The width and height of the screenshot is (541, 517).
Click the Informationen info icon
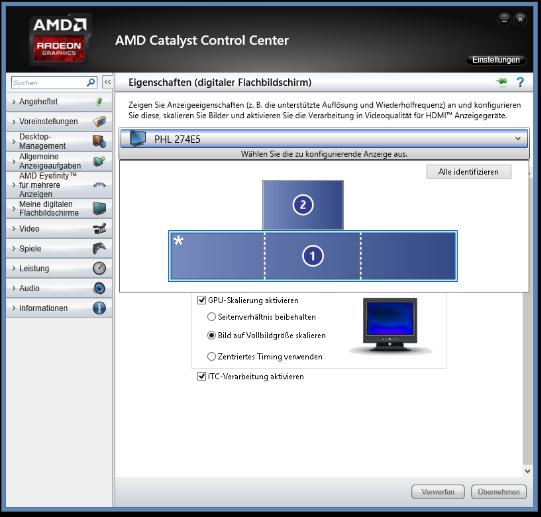click(99, 308)
